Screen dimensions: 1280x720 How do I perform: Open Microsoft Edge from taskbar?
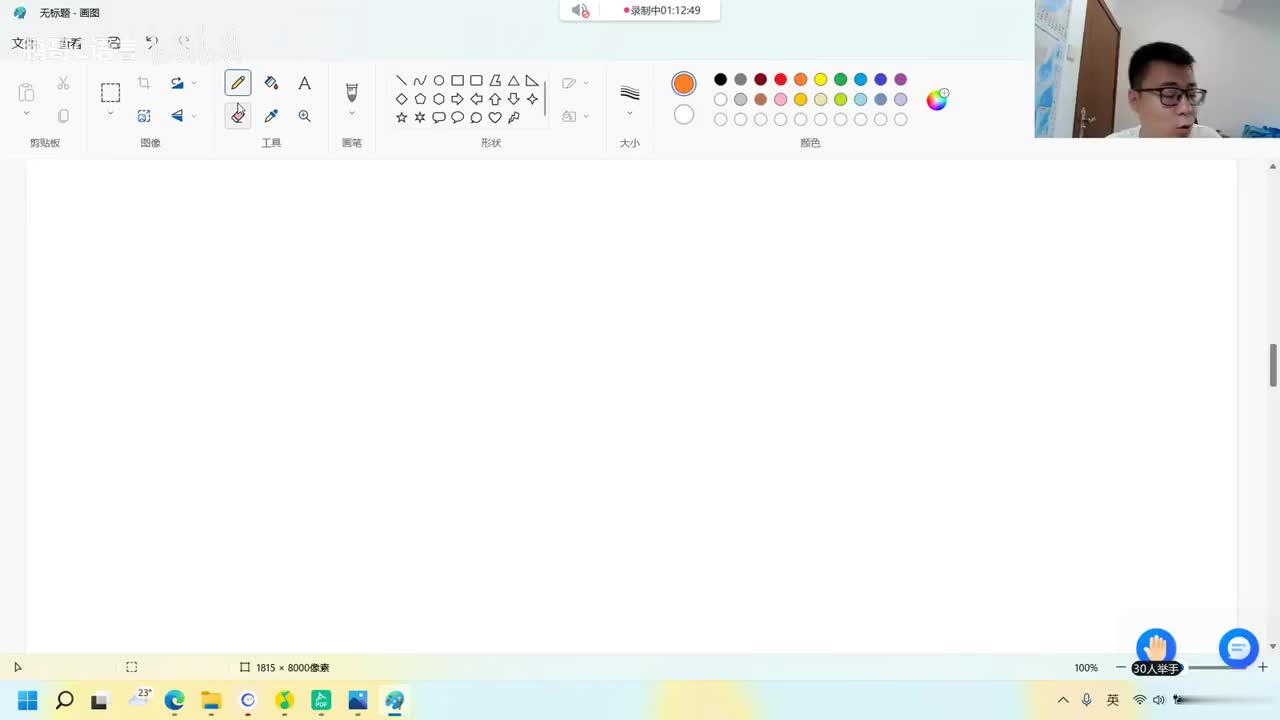tap(174, 700)
